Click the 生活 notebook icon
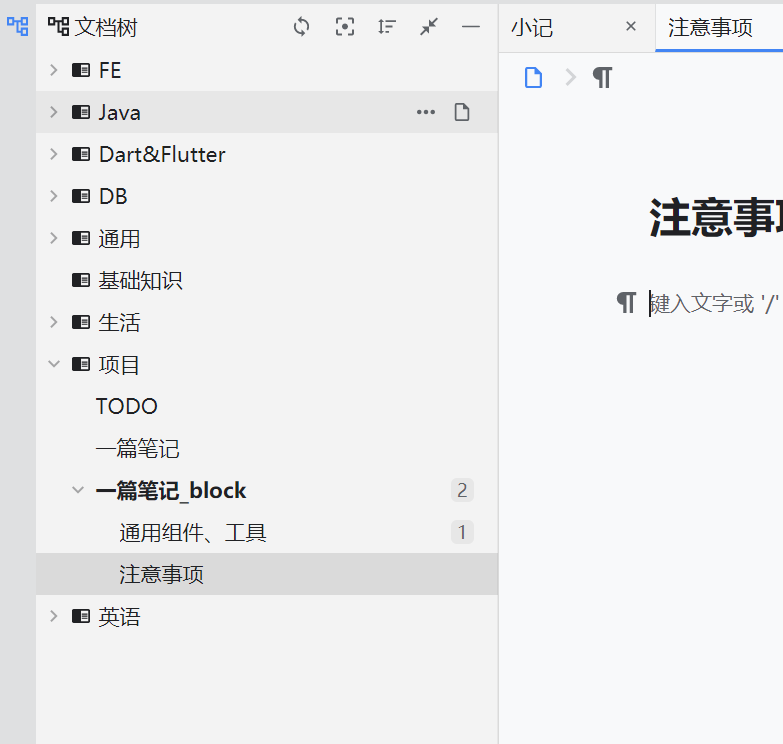 (81, 322)
